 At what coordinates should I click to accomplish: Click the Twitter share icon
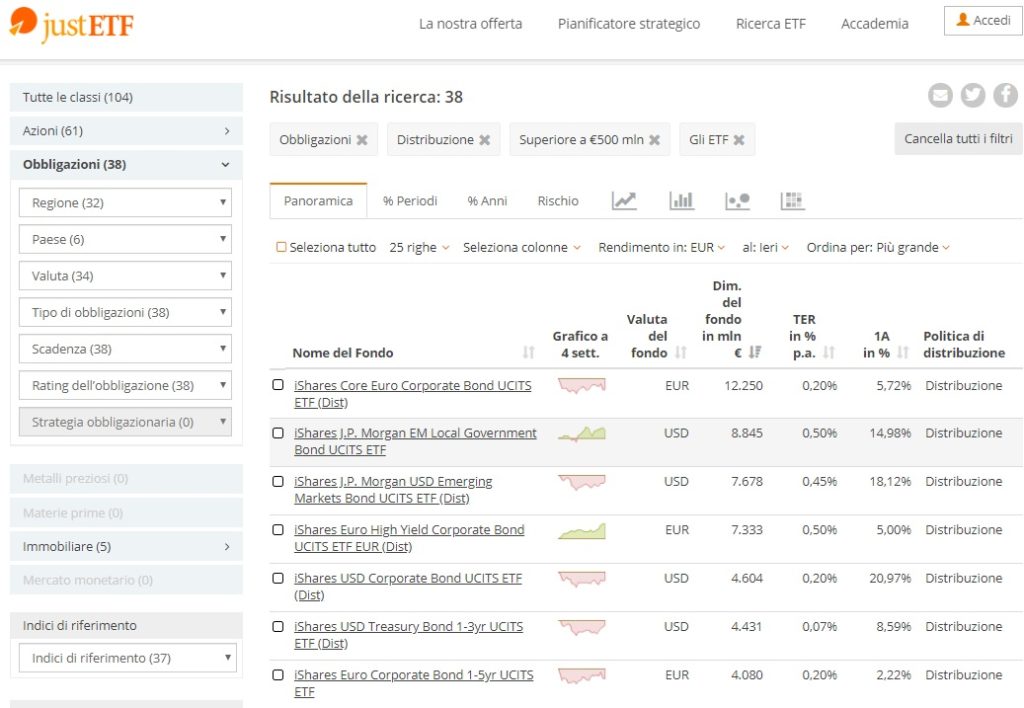[x=973, y=96]
